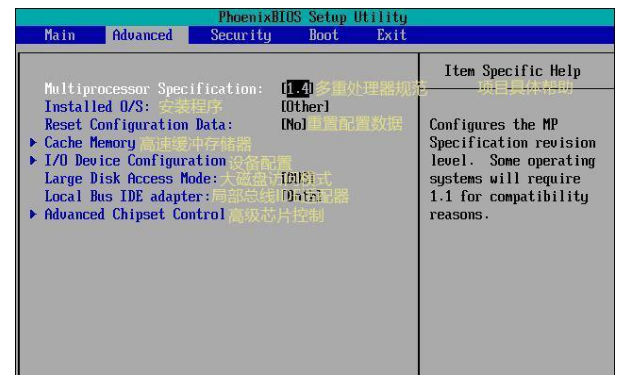The width and height of the screenshot is (618, 375).
Task: Open Advanced Chipset Control submenu
Action: [x=135, y=215]
